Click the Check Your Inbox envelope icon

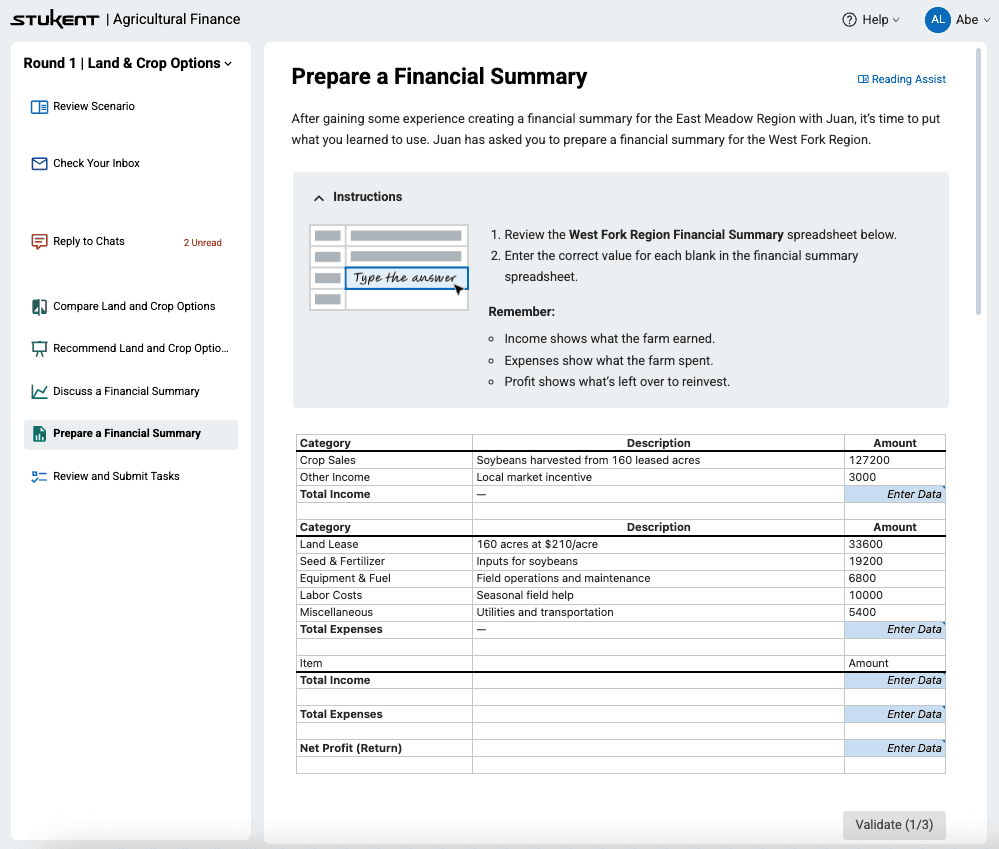[x=39, y=164]
